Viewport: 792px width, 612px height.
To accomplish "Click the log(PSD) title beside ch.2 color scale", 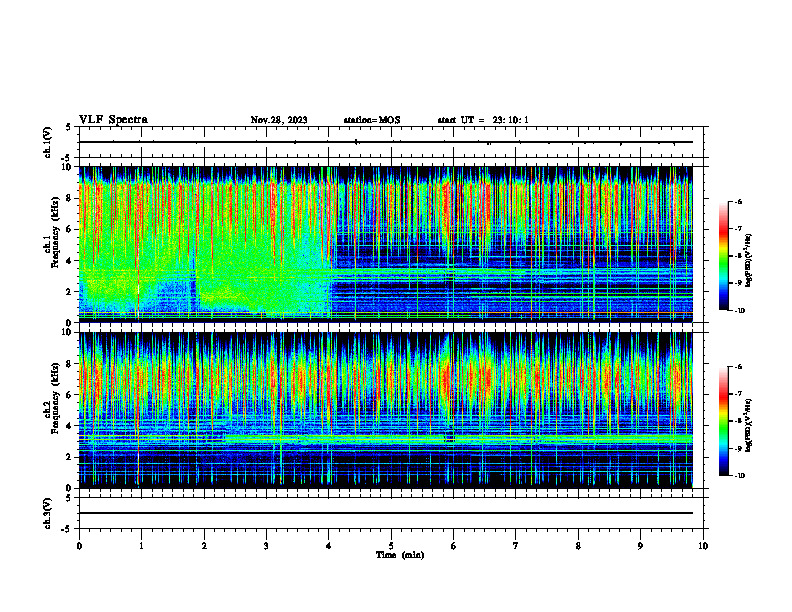I will point(749,426).
